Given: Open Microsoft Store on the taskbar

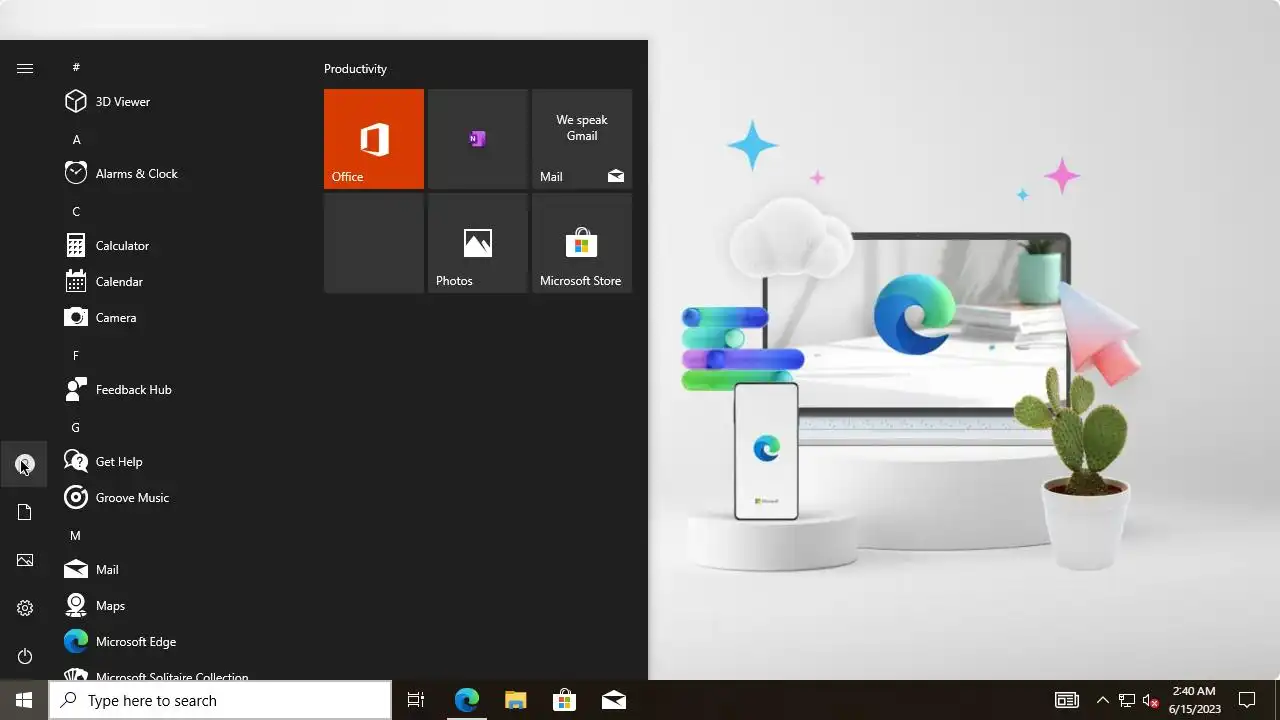Looking at the screenshot, I should [564, 700].
